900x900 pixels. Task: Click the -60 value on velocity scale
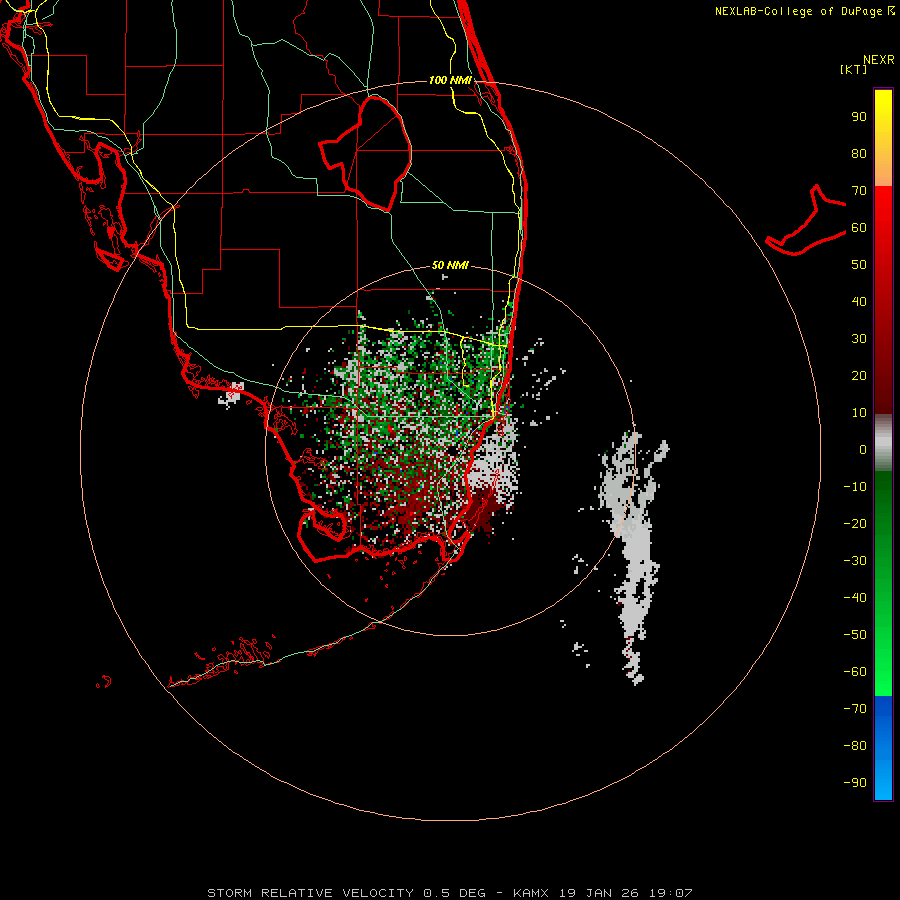[x=855, y=672]
